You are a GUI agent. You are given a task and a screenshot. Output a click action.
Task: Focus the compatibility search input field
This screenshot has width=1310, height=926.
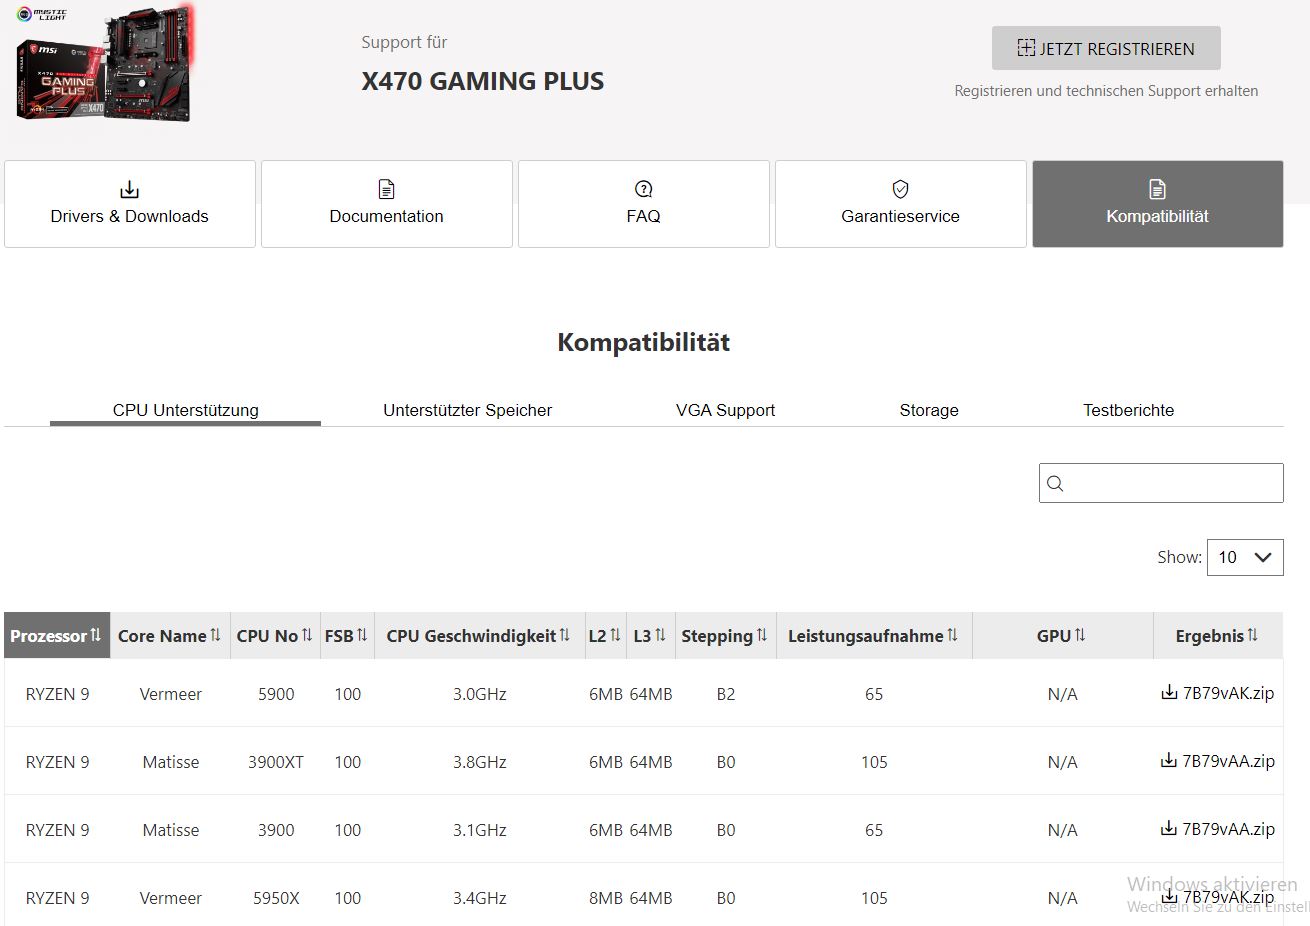pos(1161,483)
